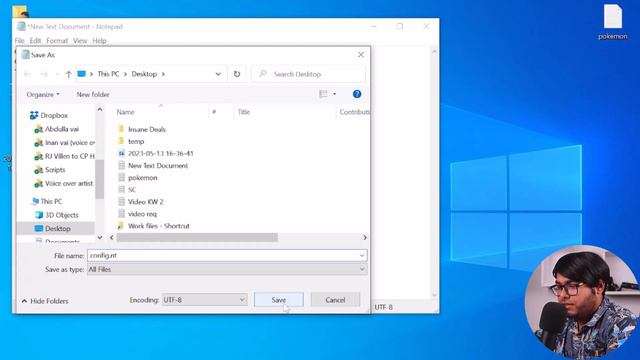Select the pokemon file in file list
640x360 pixels.
[142, 178]
